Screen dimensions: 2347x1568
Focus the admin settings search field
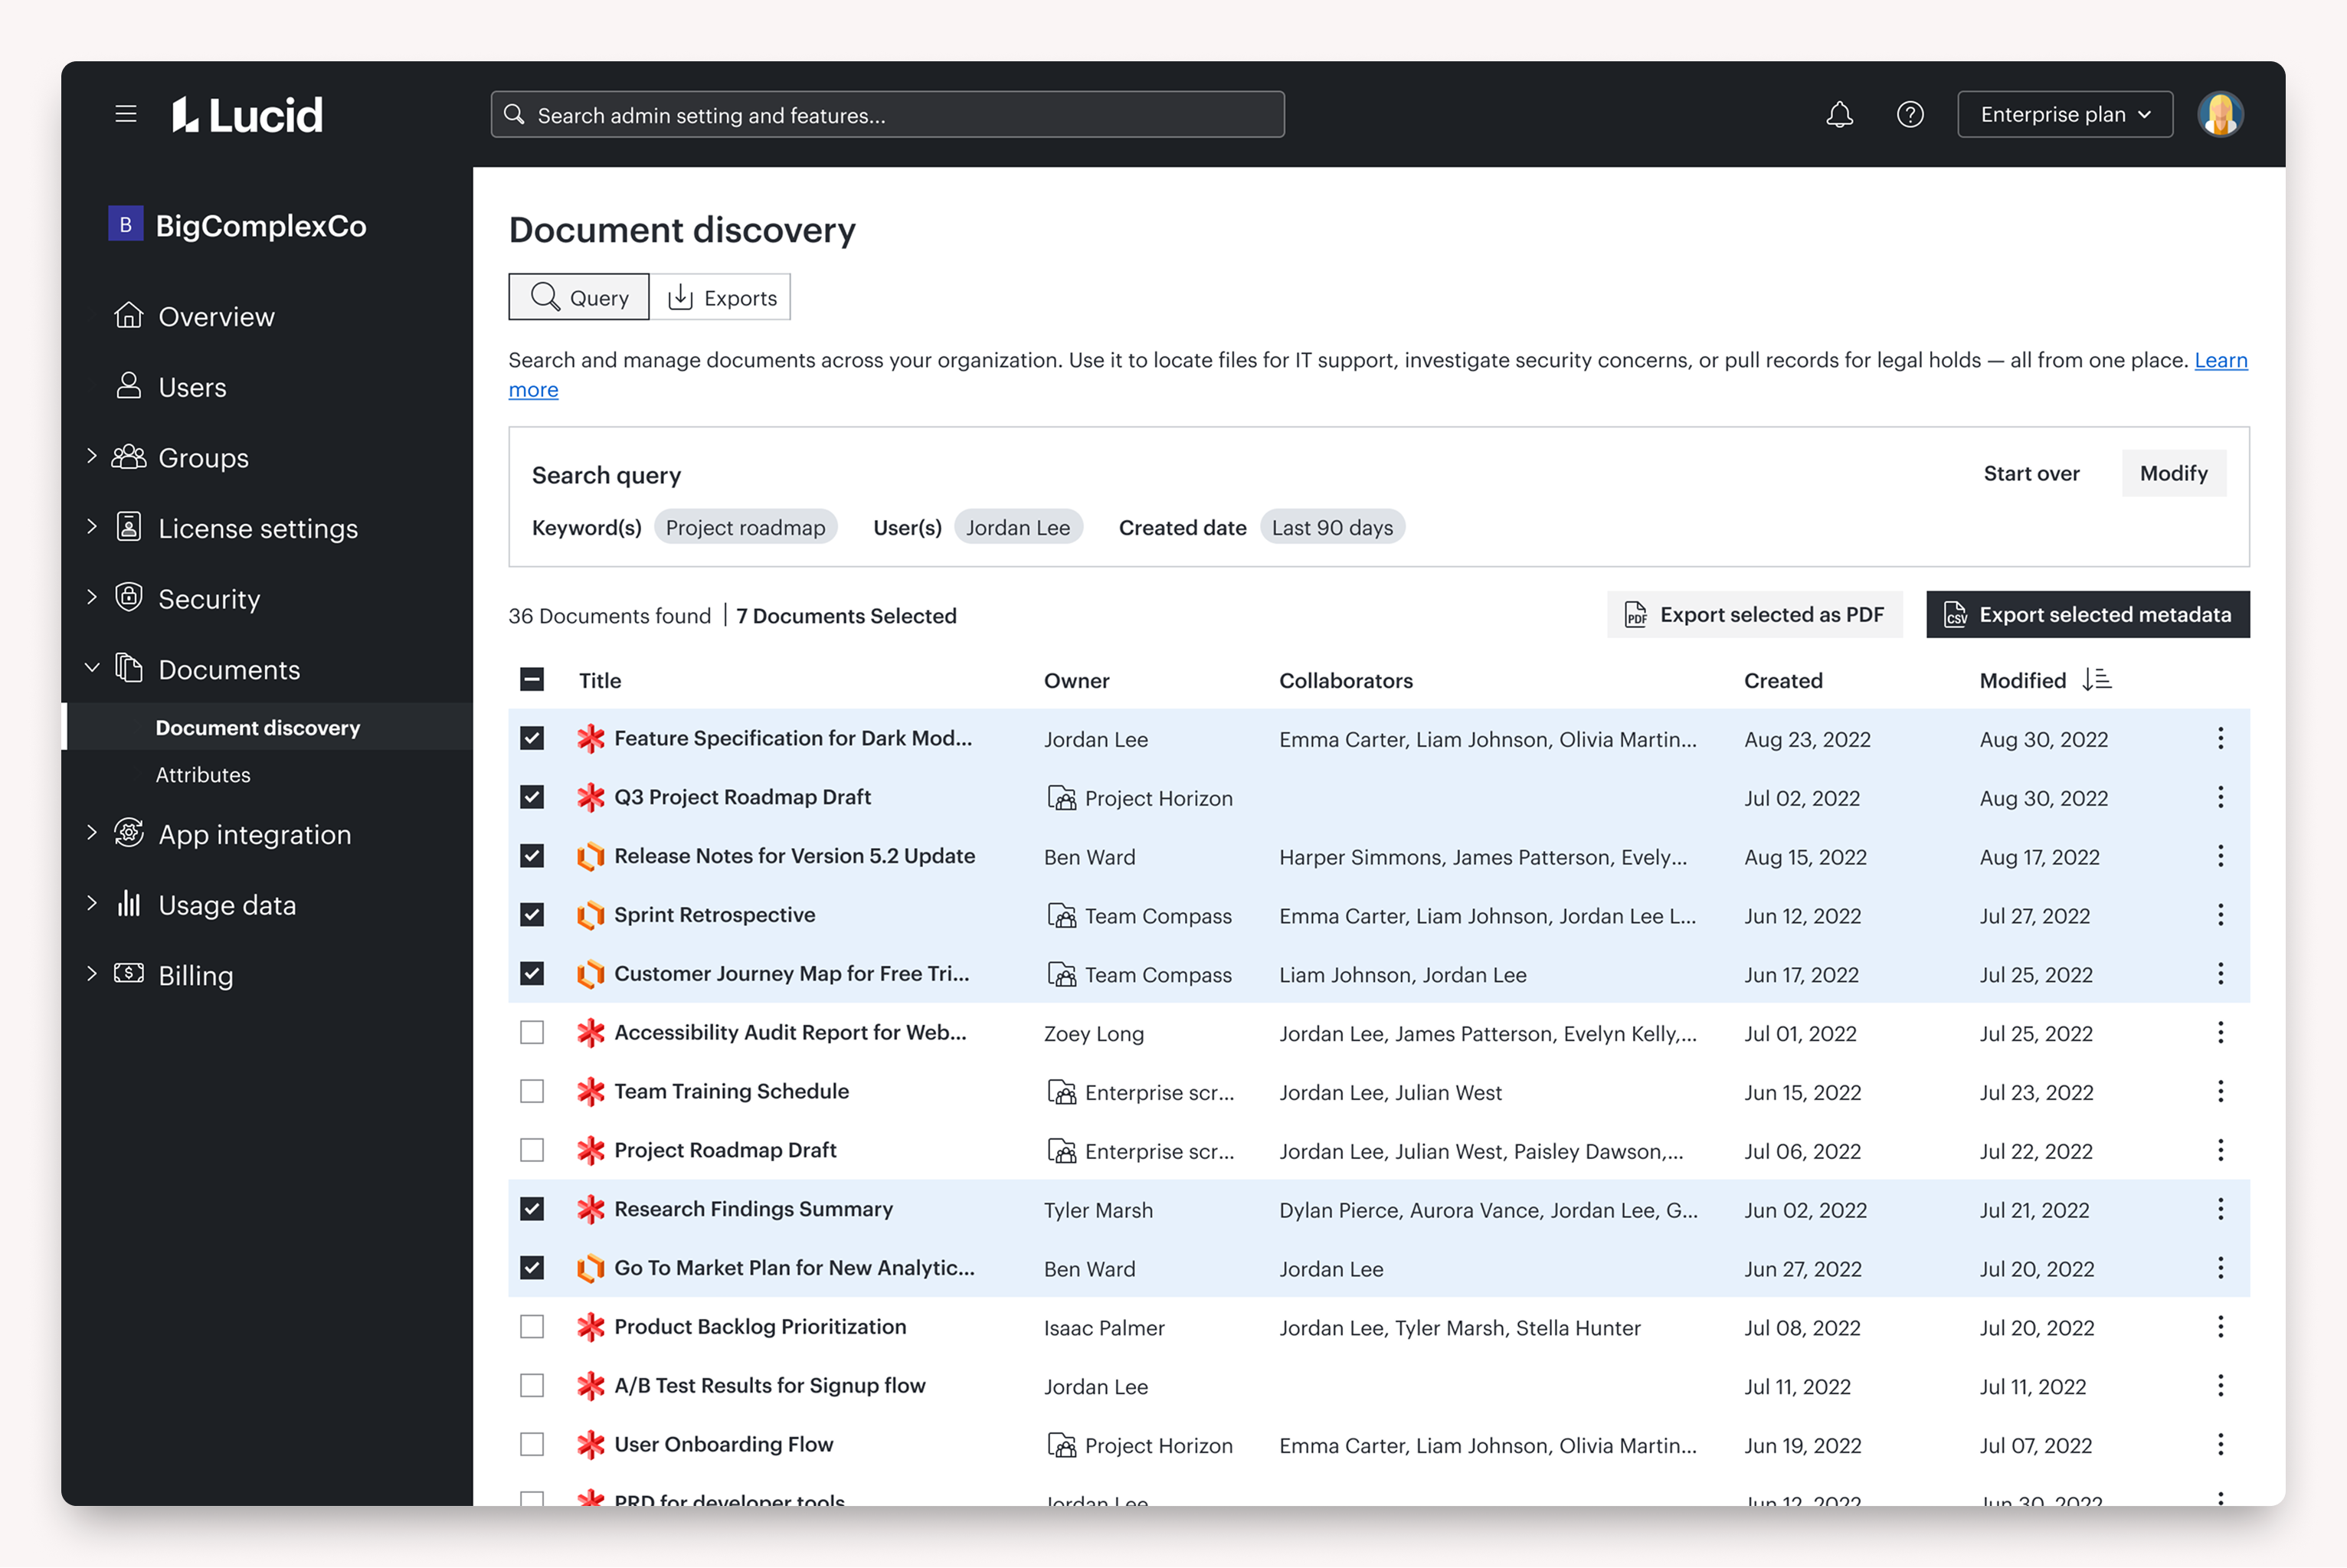point(887,115)
